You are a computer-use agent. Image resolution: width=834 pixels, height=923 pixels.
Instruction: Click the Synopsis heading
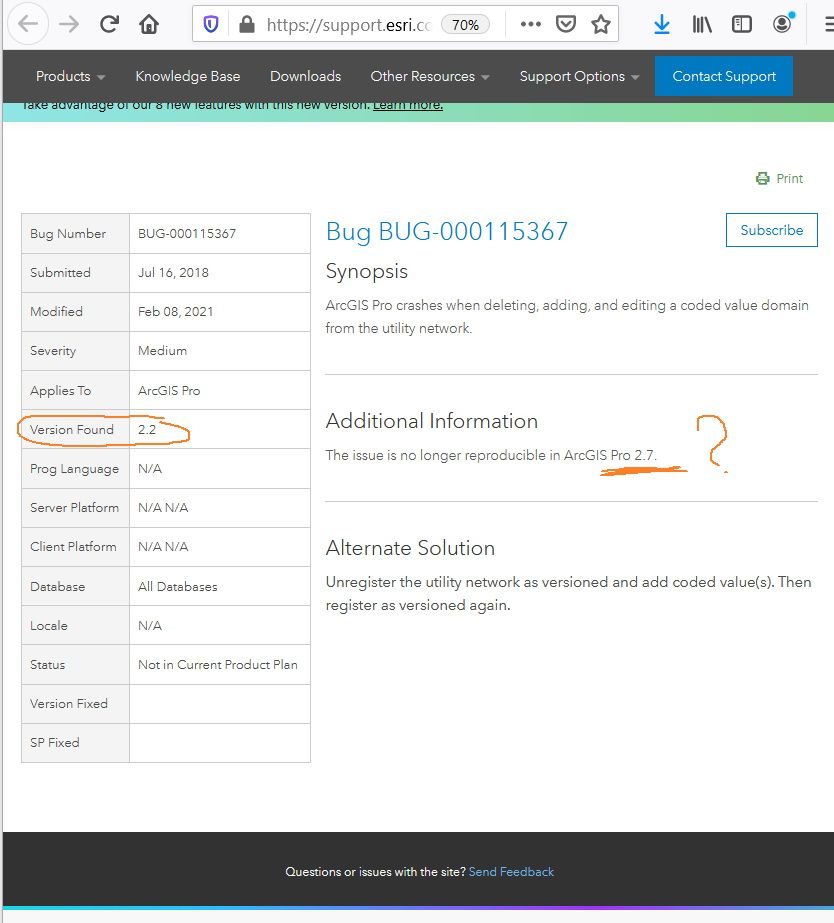click(x=367, y=271)
